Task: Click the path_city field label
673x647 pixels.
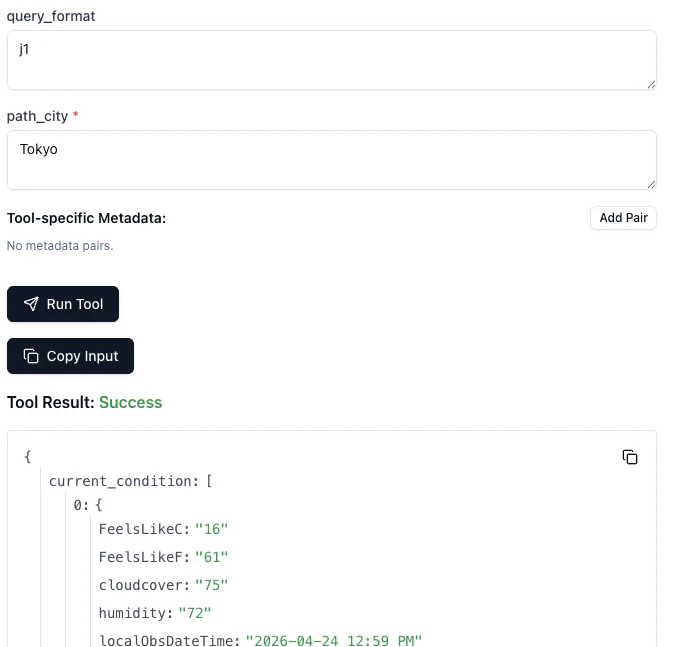Action: click(x=37, y=116)
